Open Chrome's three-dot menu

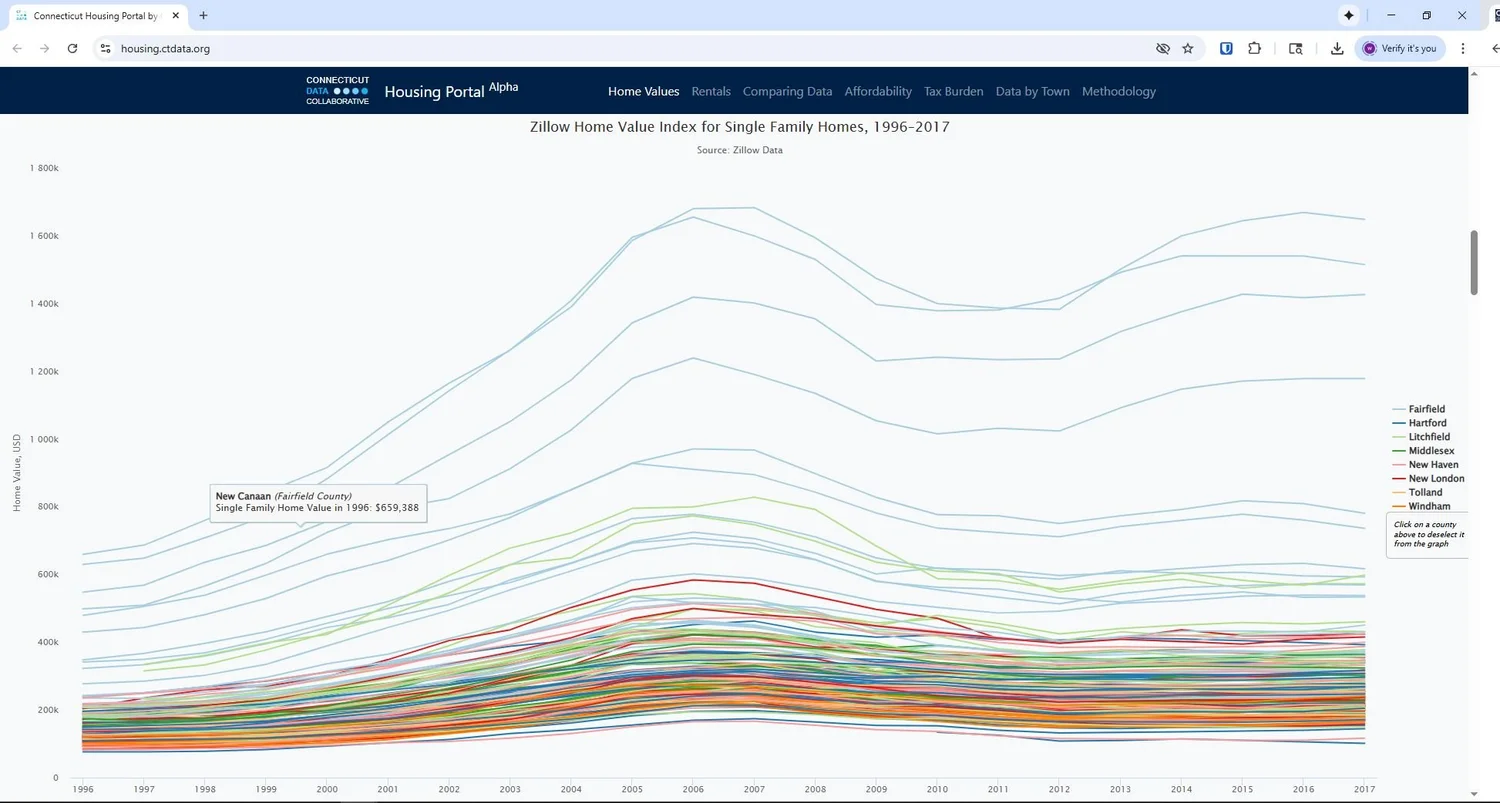point(1462,48)
